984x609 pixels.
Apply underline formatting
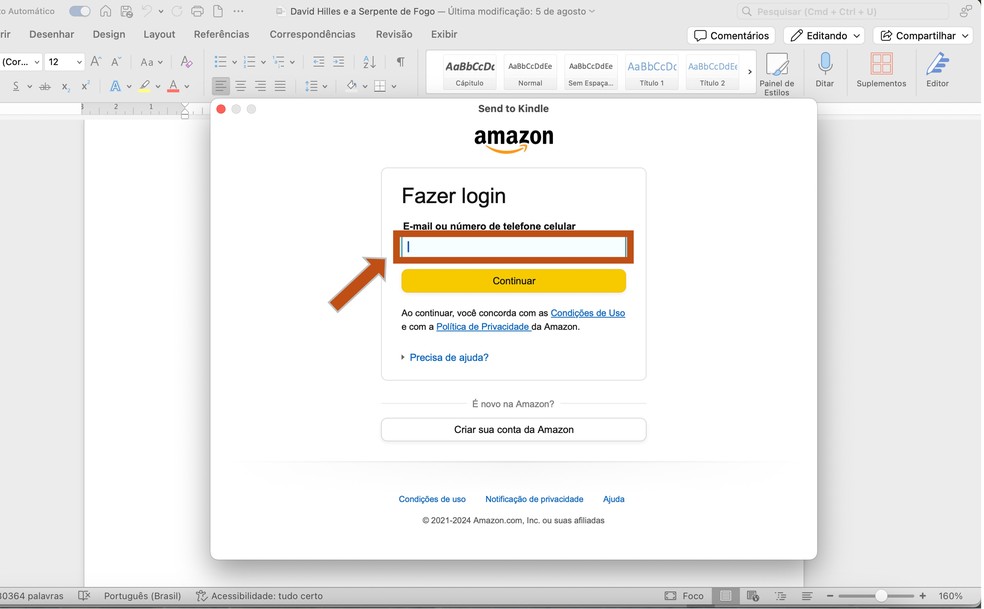click(x=16, y=86)
